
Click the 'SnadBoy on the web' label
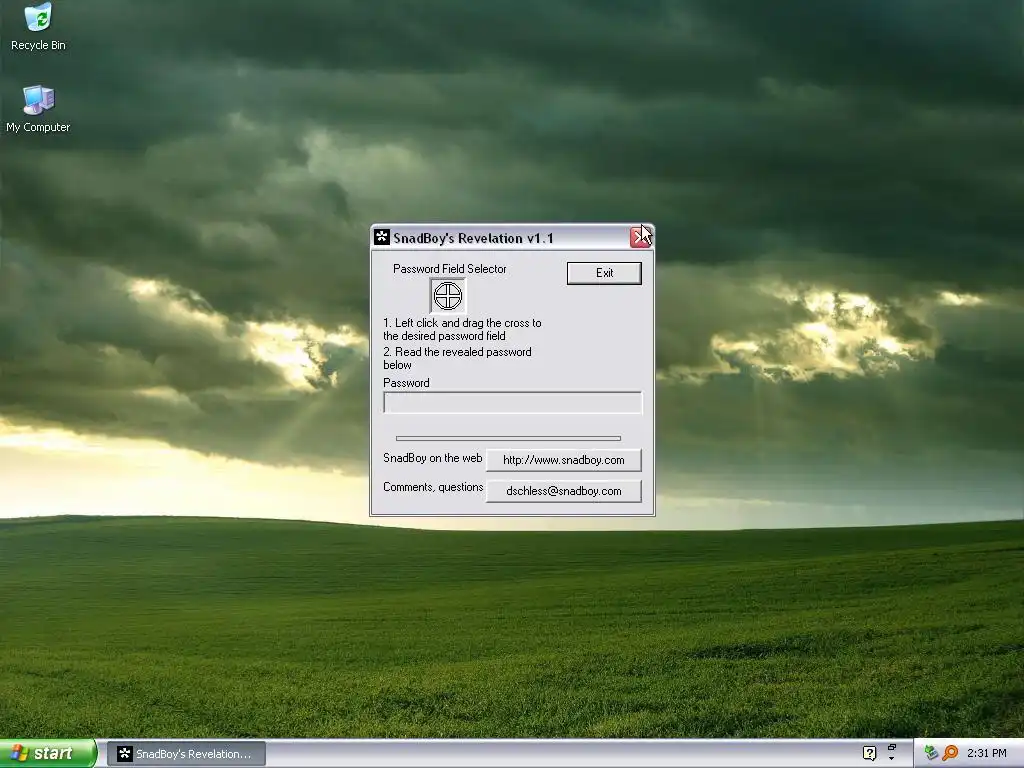click(432, 458)
